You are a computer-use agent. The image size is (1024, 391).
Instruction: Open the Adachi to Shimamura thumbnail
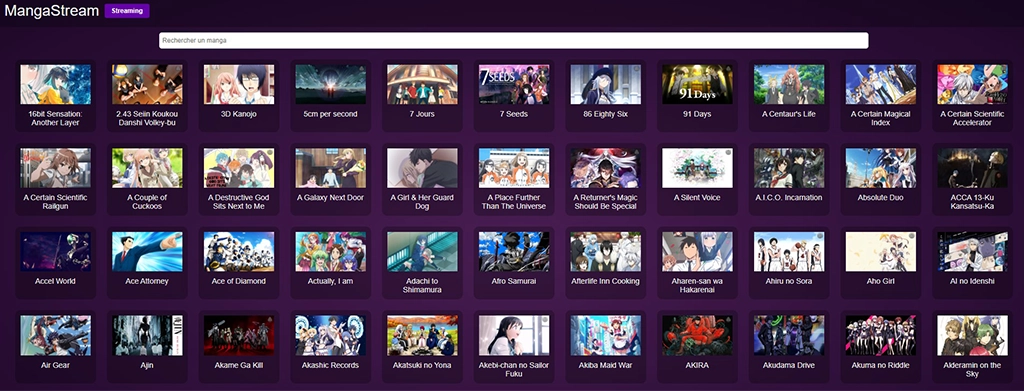click(422, 251)
